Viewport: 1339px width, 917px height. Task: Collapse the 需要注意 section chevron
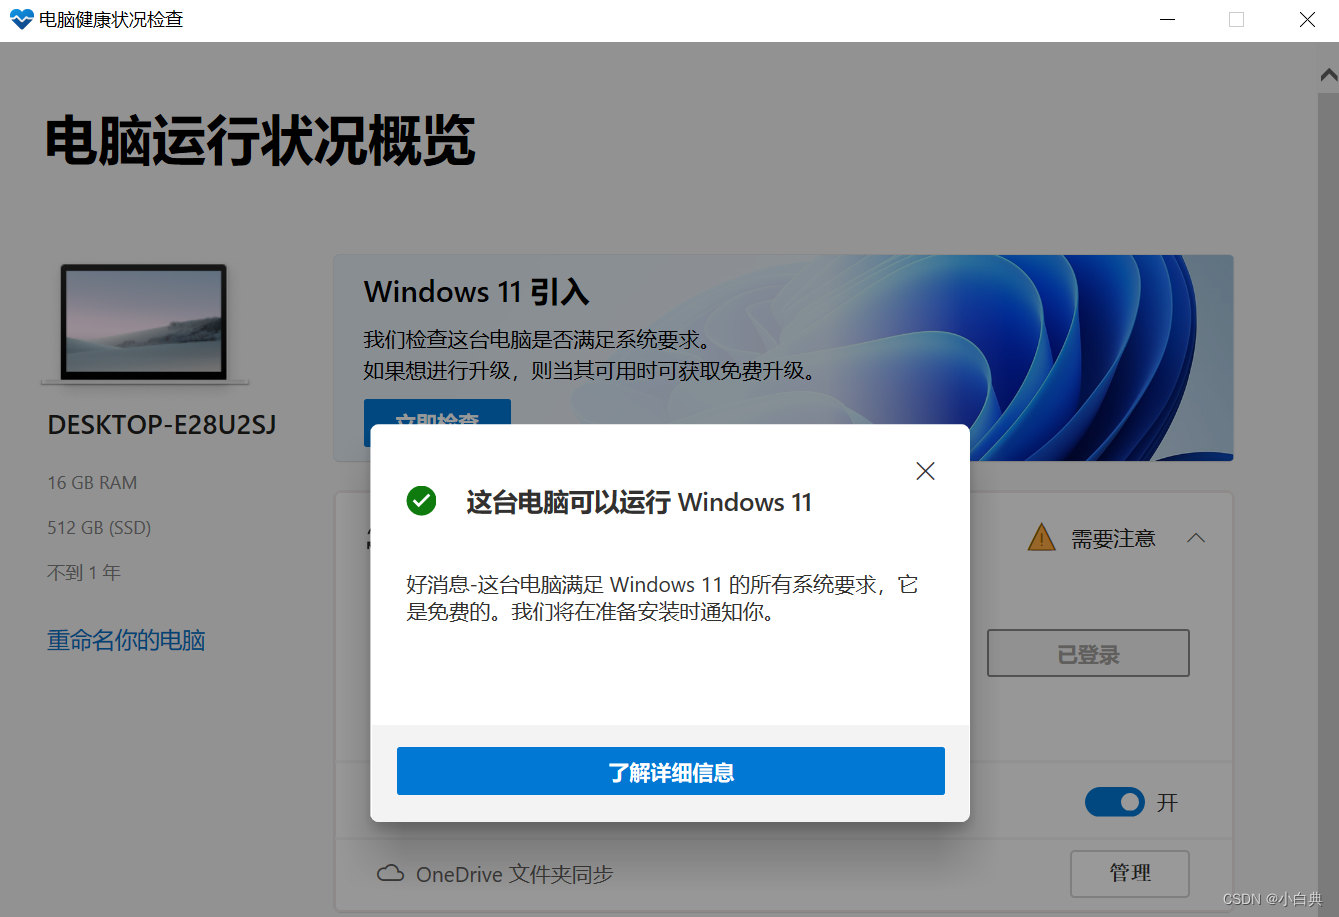point(1196,538)
